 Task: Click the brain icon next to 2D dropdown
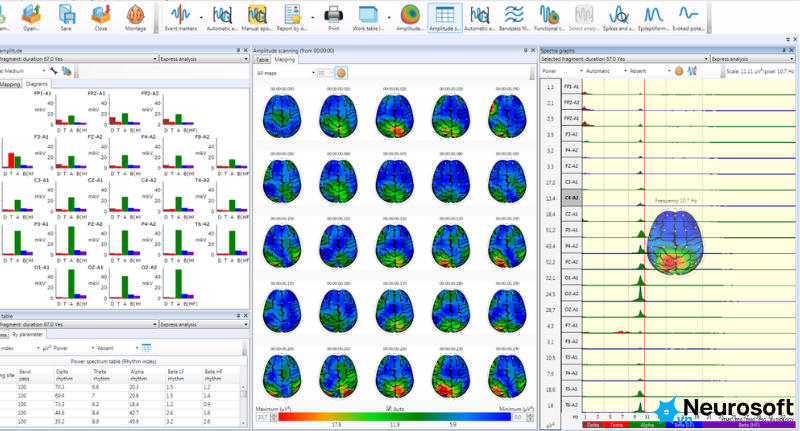pos(341,73)
